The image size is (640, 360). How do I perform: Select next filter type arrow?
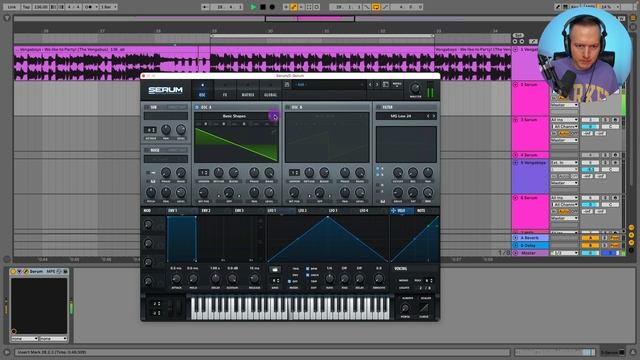coord(434,116)
